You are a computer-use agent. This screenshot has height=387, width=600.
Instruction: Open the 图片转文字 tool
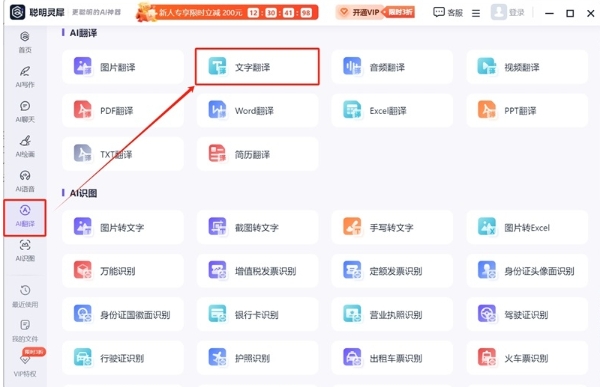tap(123, 227)
